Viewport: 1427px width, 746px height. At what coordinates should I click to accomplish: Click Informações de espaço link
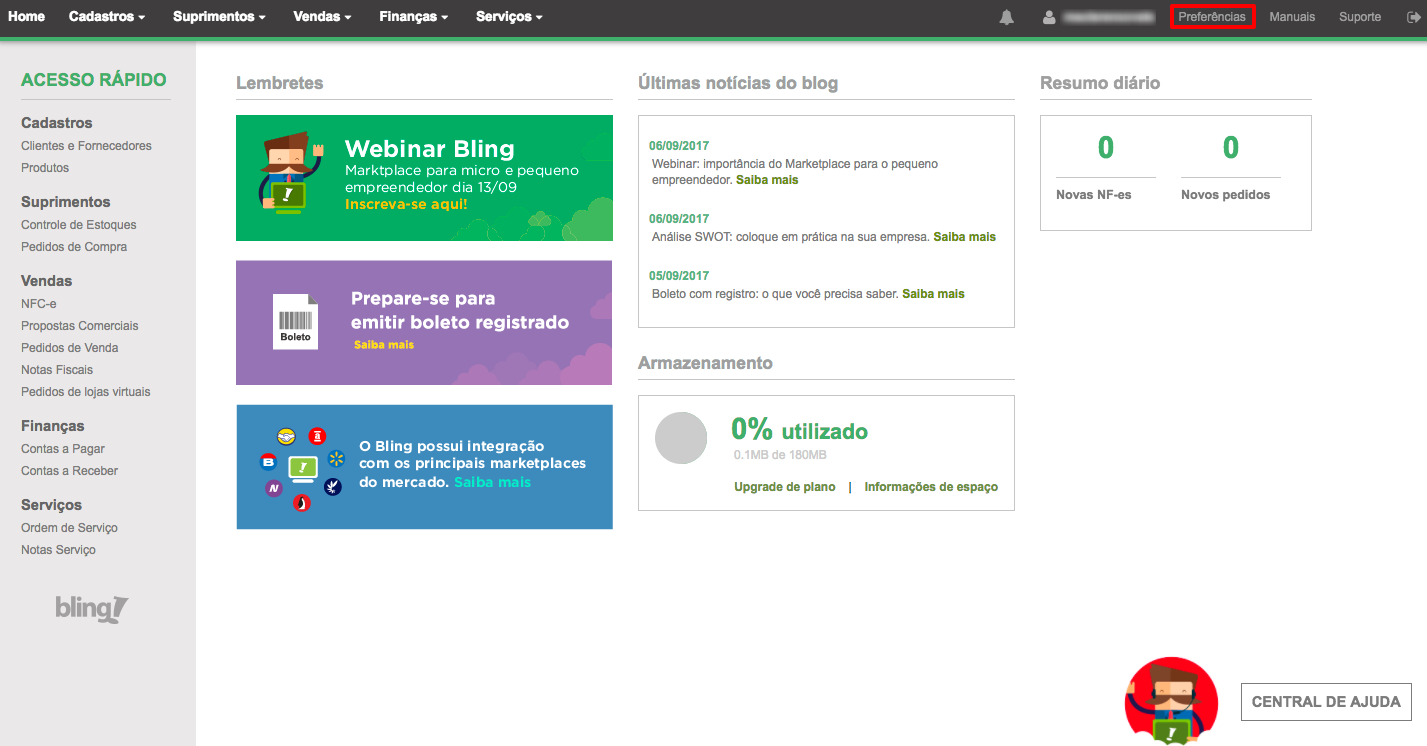pos(931,487)
